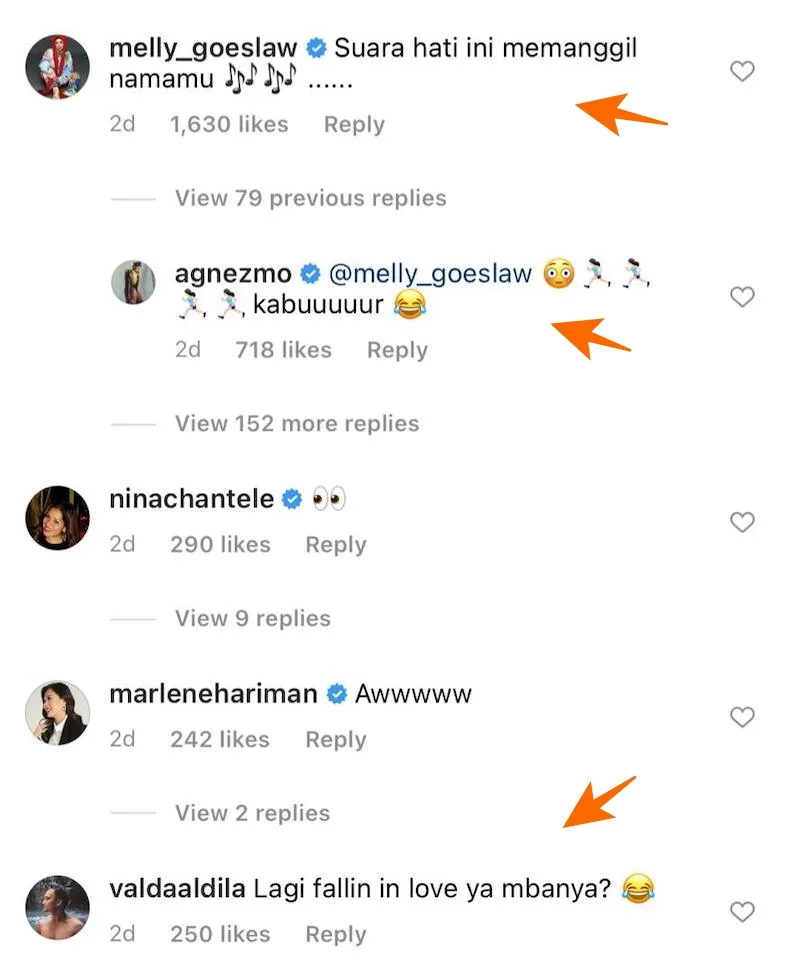This screenshot has width=800, height=972.
Task: Reply to melly_goeslaw's comment
Action: tap(354, 125)
